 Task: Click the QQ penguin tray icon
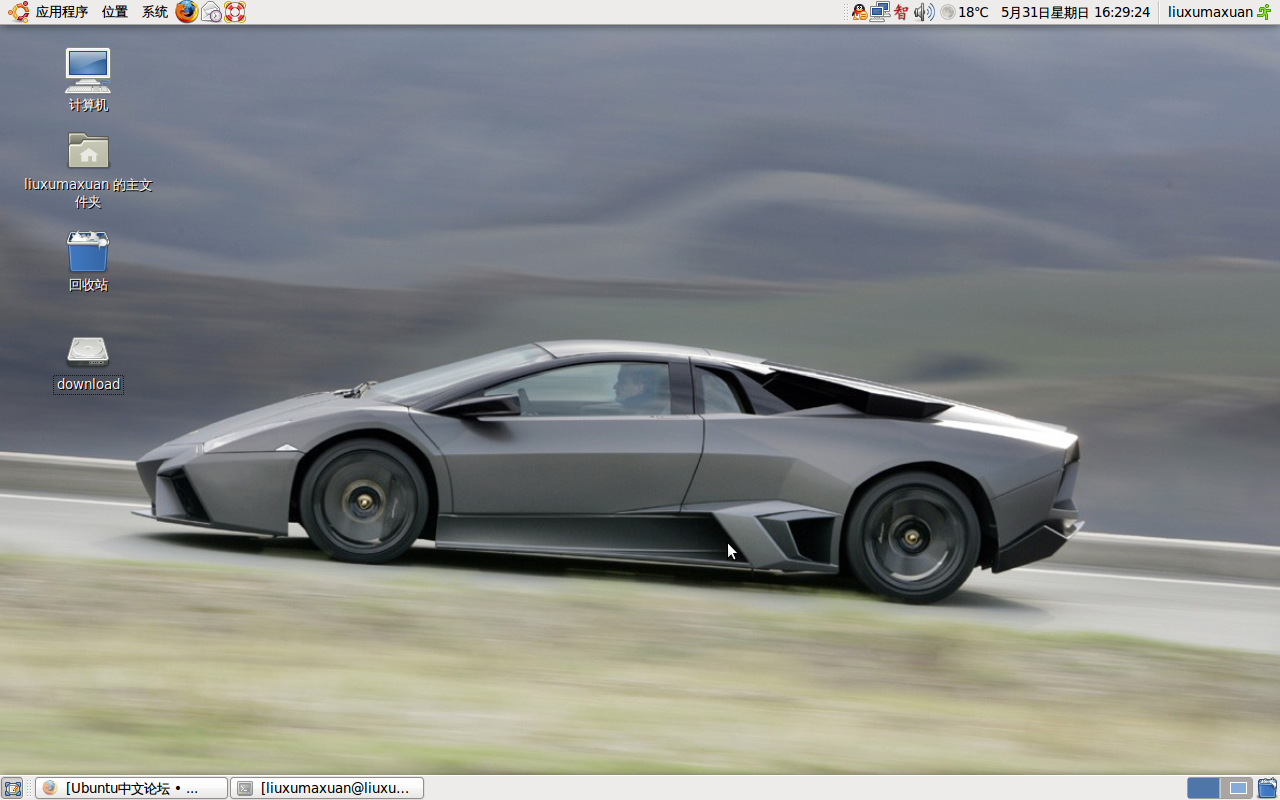click(859, 12)
